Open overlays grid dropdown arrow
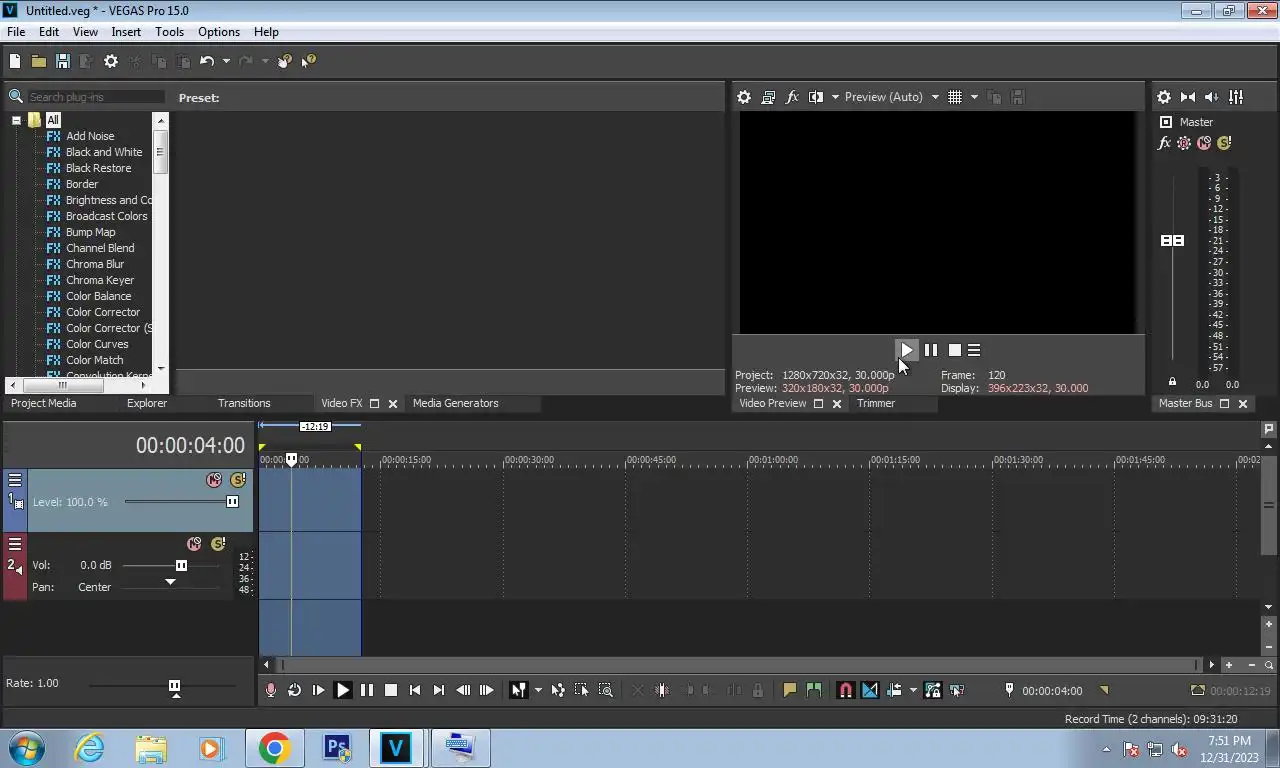Viewport: 1280px width, 768px height. 974,97
